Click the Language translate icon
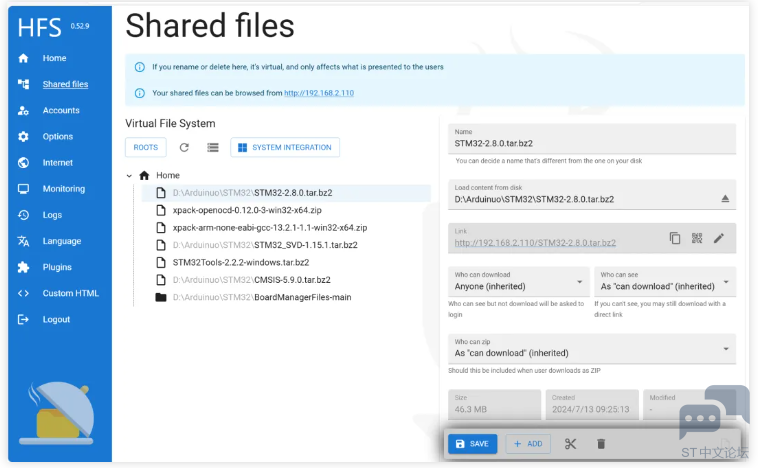Screen dimensions: 758x468 click(23, 241)
